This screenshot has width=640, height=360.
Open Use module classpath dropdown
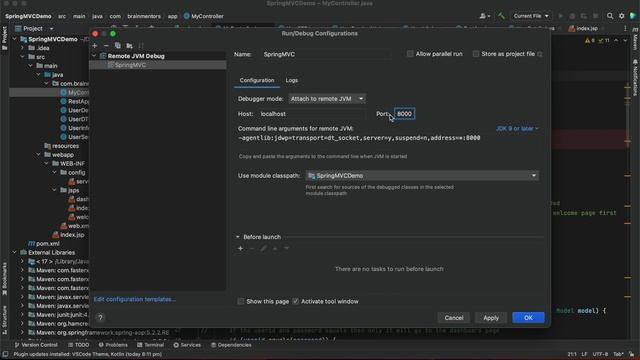pyautogui.click(x=422, y=176)
